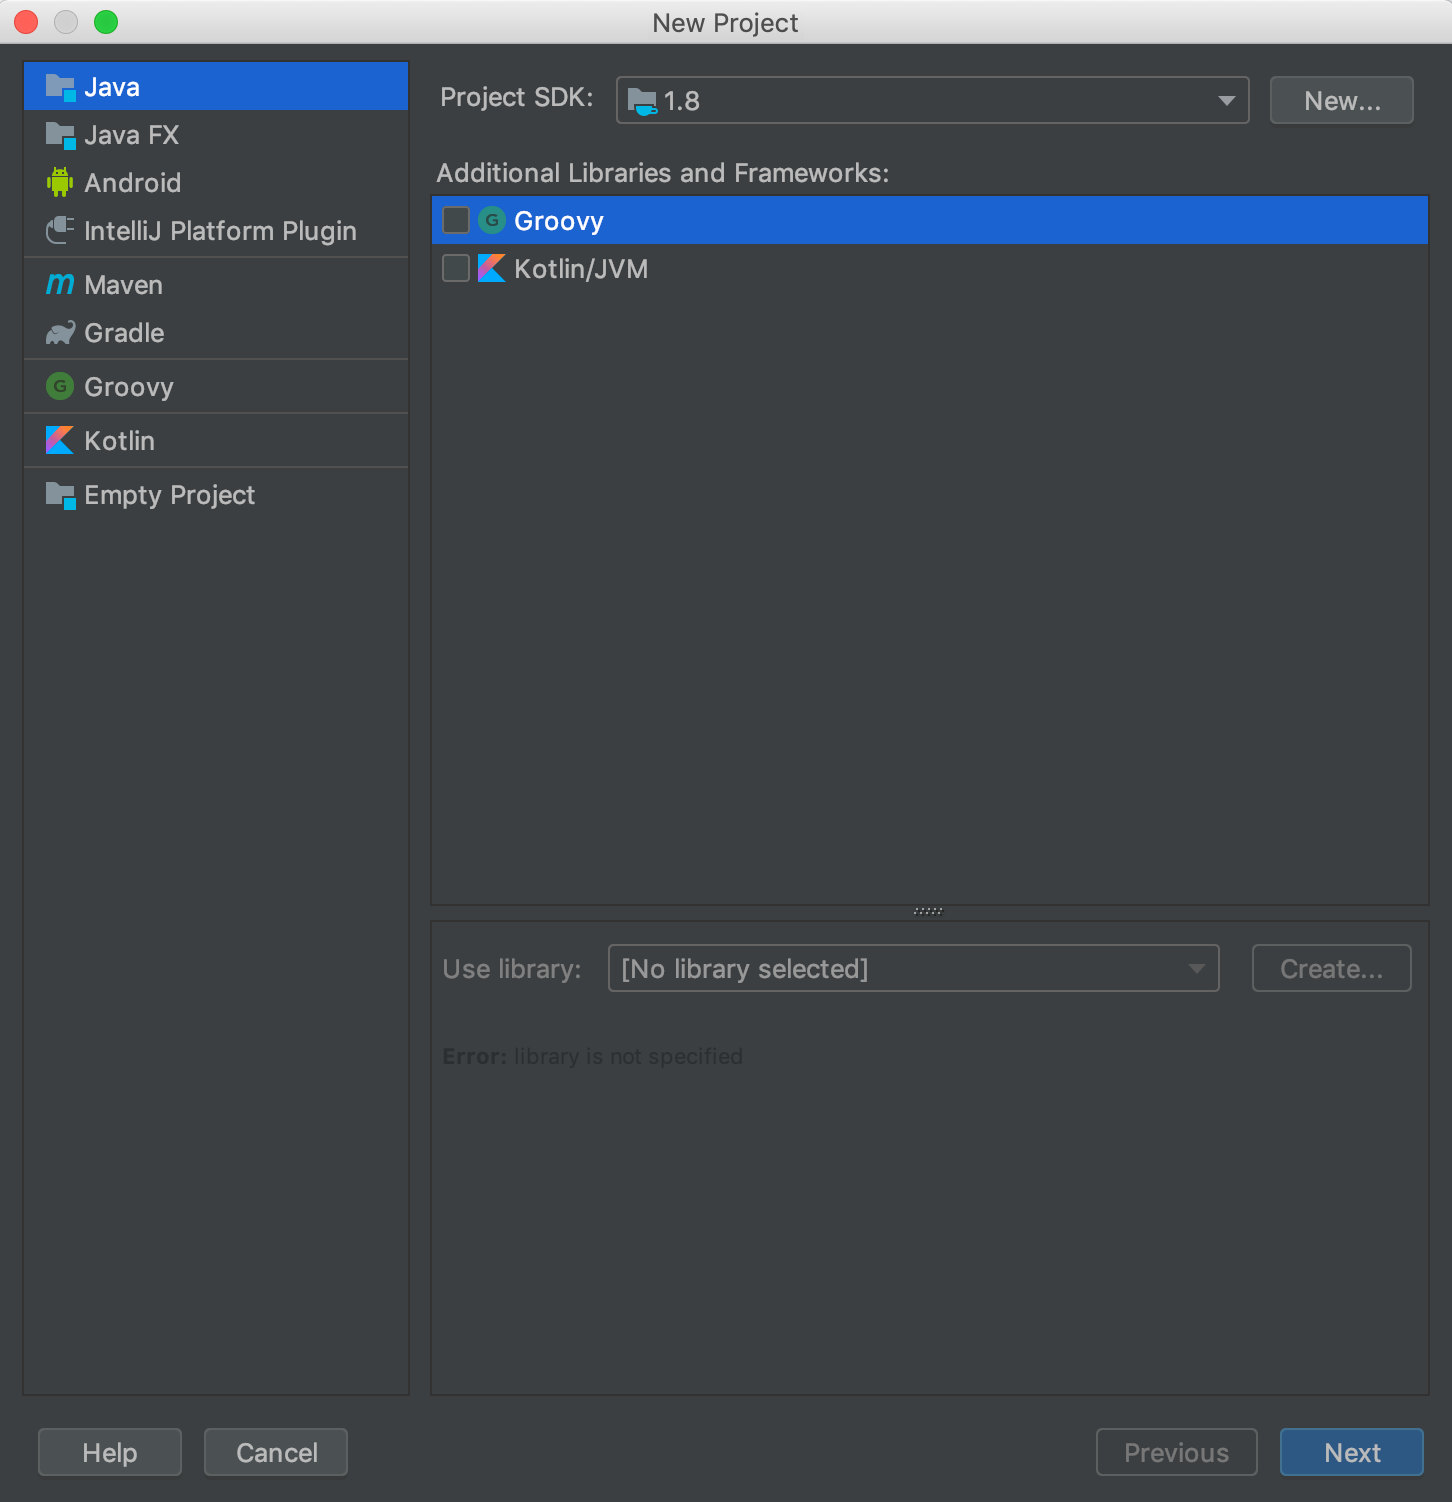Select Groovy icon in project types list
The image size is (1452, 1502).
pyautogui.click(x=60, y=386)
